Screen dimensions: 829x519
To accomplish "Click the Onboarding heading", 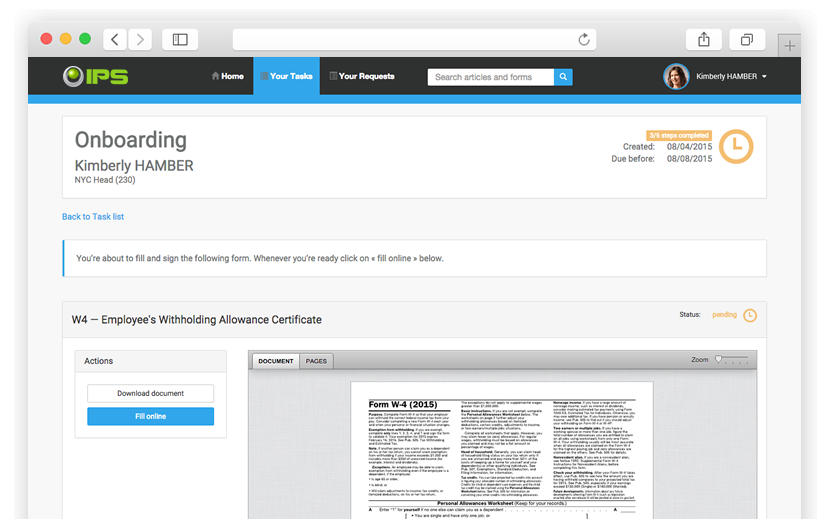I will (131, 140).
